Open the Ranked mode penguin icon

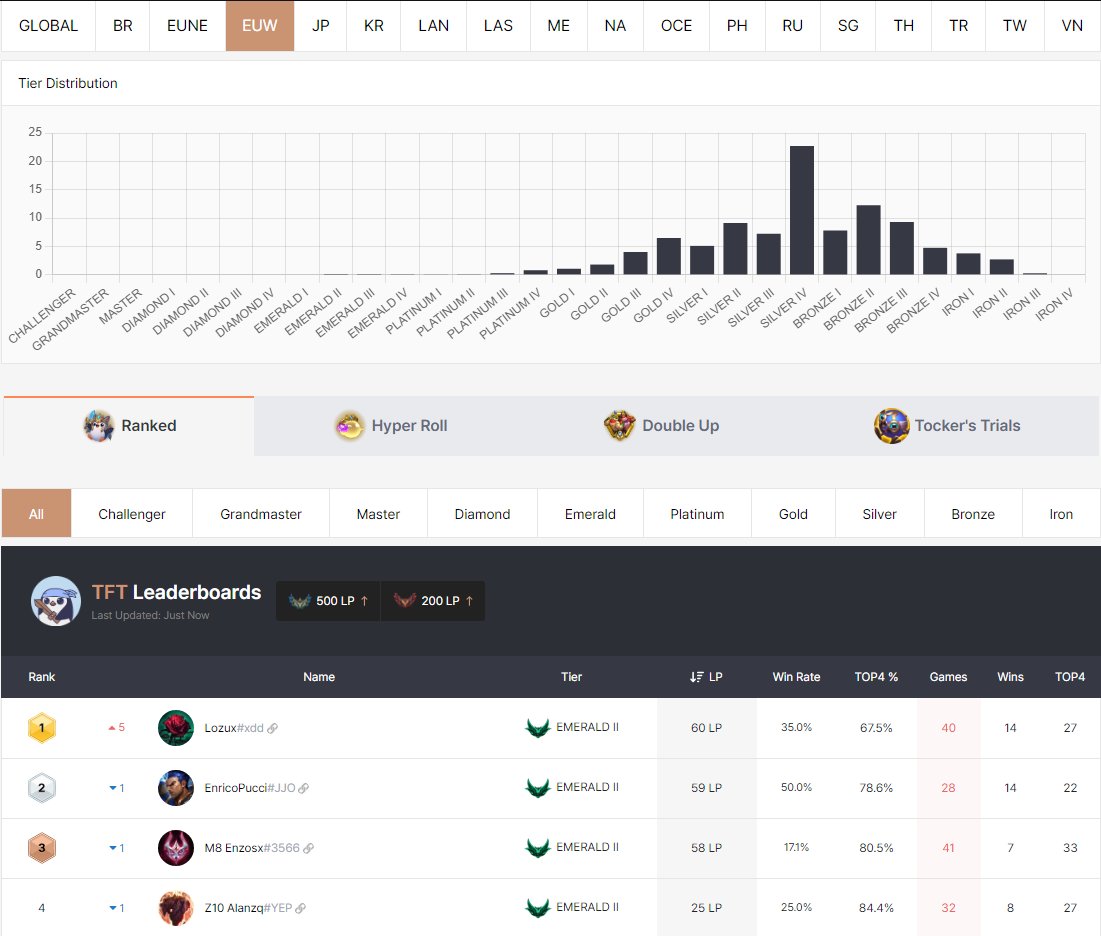(x=98, y=426)
